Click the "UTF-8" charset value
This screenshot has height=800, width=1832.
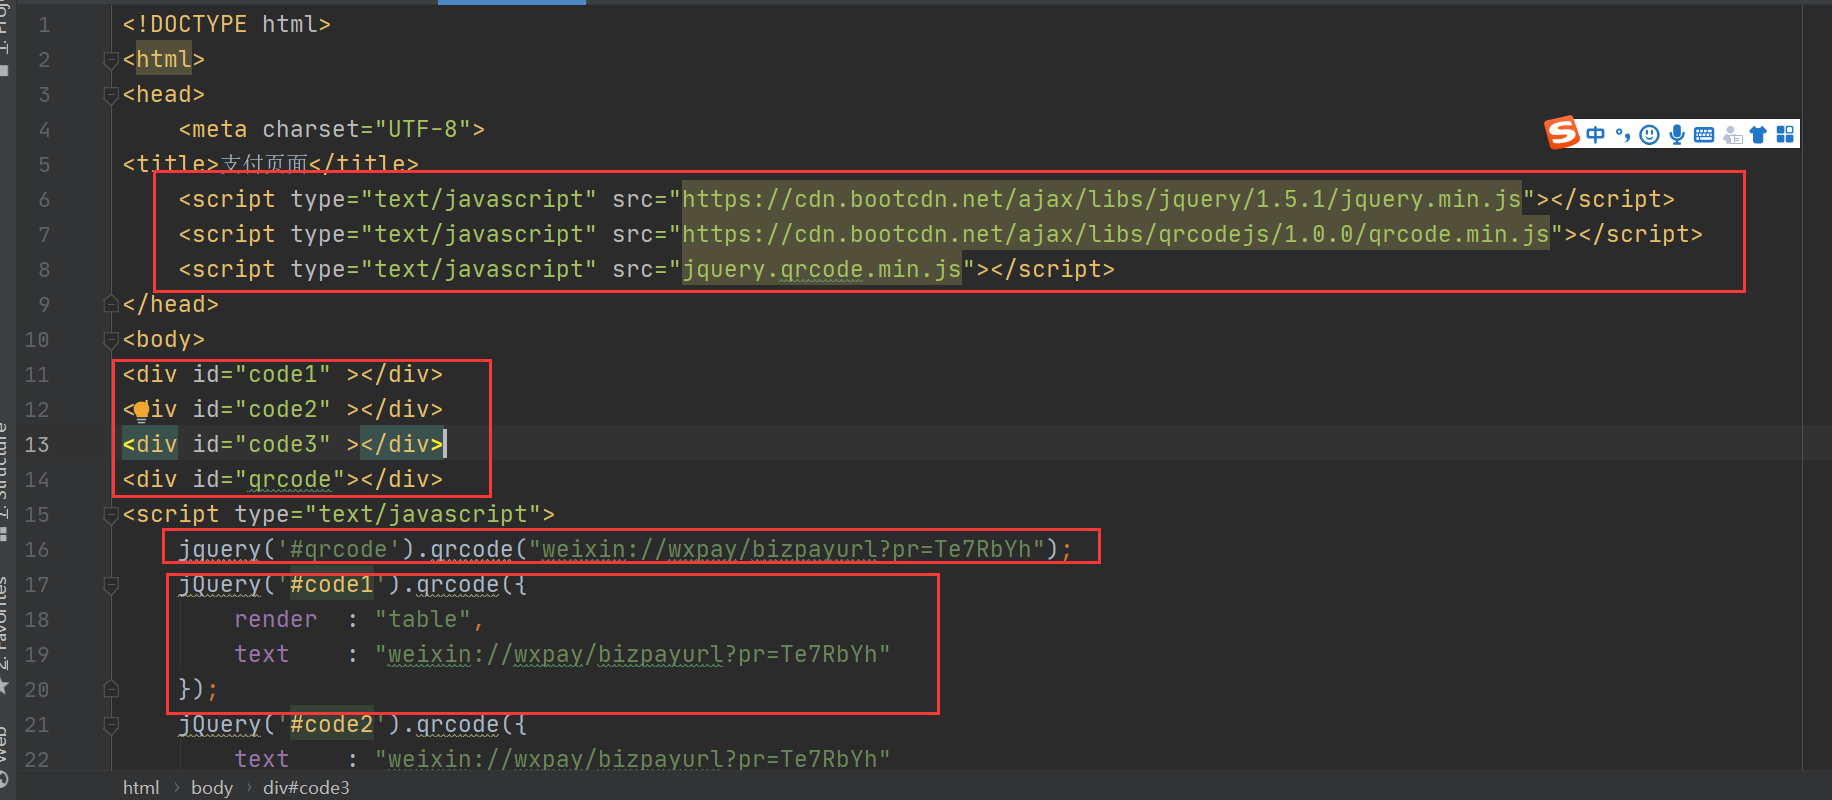click(422, 129)
